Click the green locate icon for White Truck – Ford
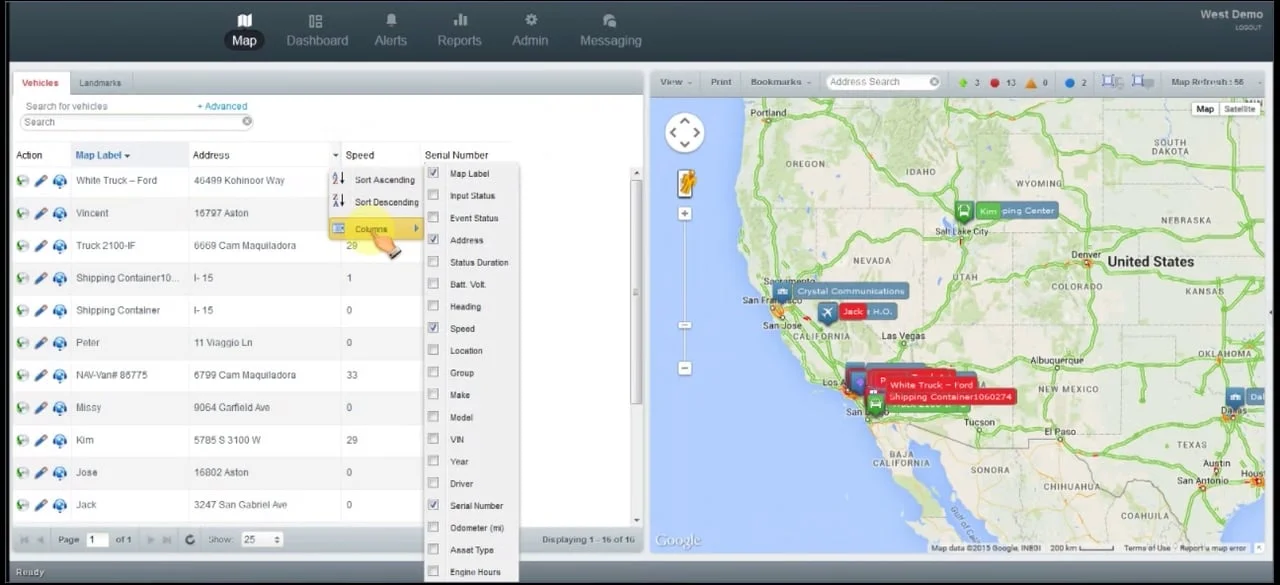This screenshot has width=1280, height=585. pyautogui.click(x=22, y=181)
